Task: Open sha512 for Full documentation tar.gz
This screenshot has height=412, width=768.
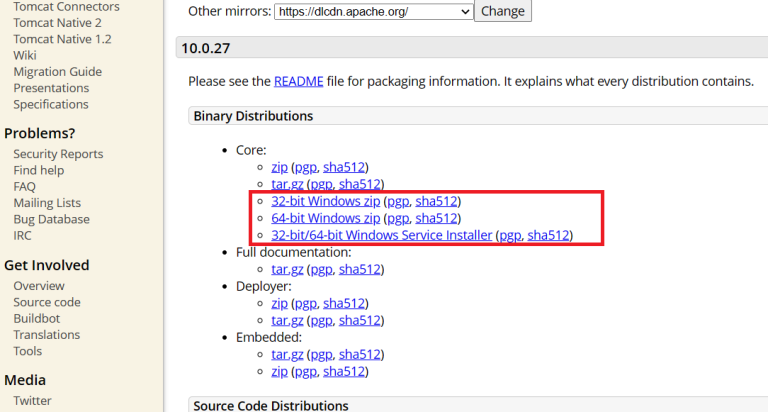Action: [x=360, y=269]
